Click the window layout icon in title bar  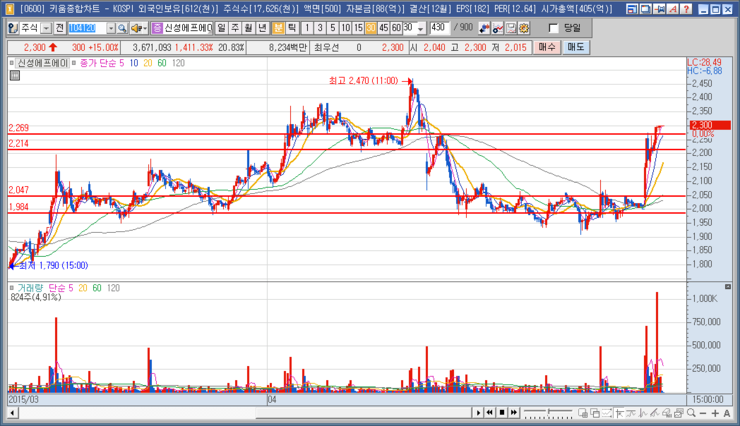click(632, 9)
